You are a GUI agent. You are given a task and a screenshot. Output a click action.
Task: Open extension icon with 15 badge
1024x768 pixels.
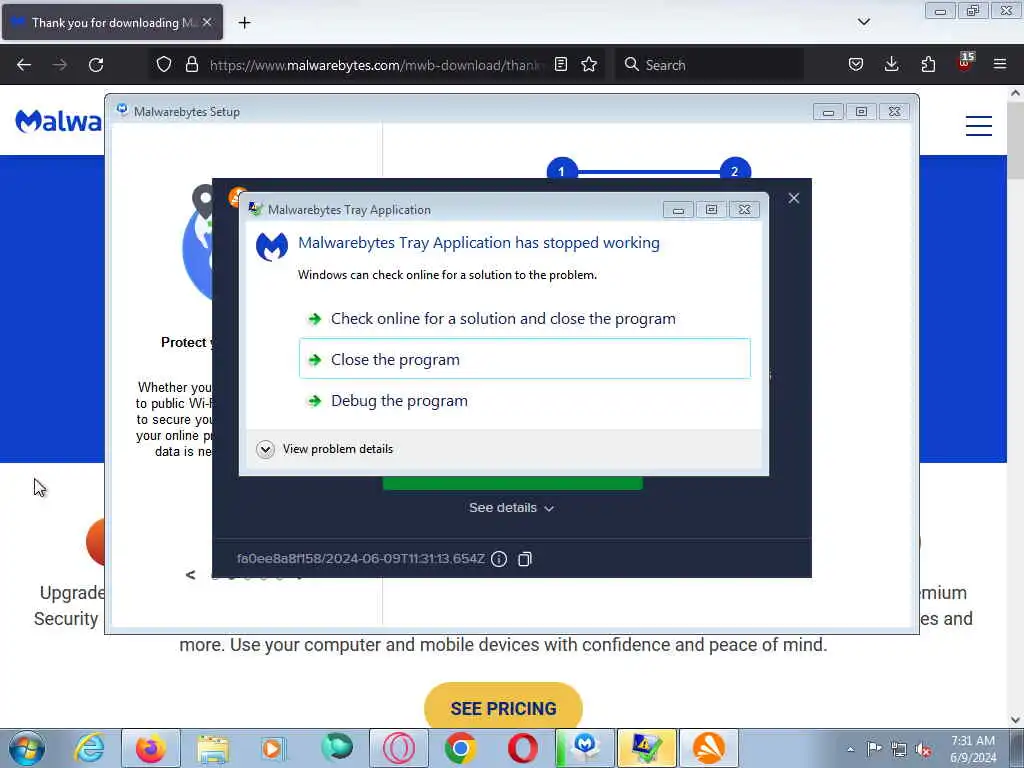click(x=965, y=62)
